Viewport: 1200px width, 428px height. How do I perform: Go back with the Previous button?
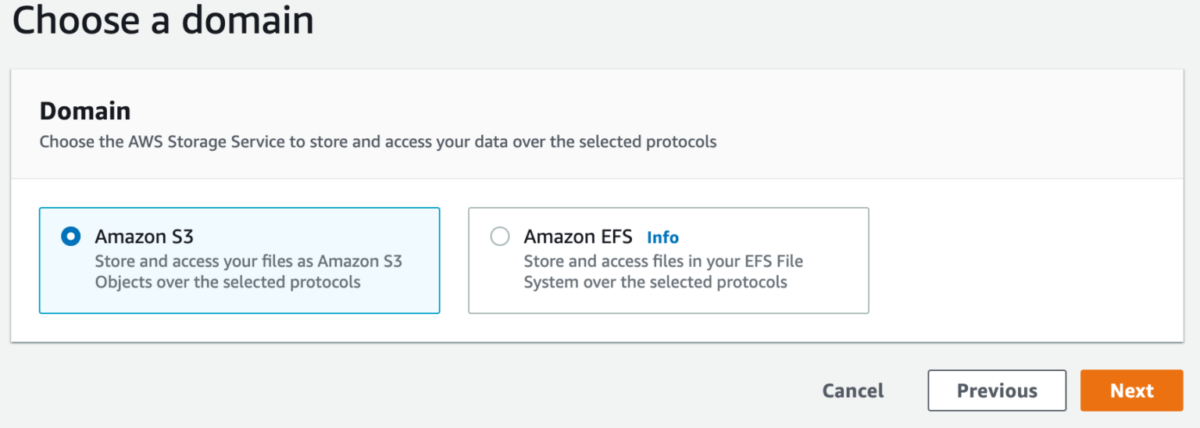(x=996, y=391)
